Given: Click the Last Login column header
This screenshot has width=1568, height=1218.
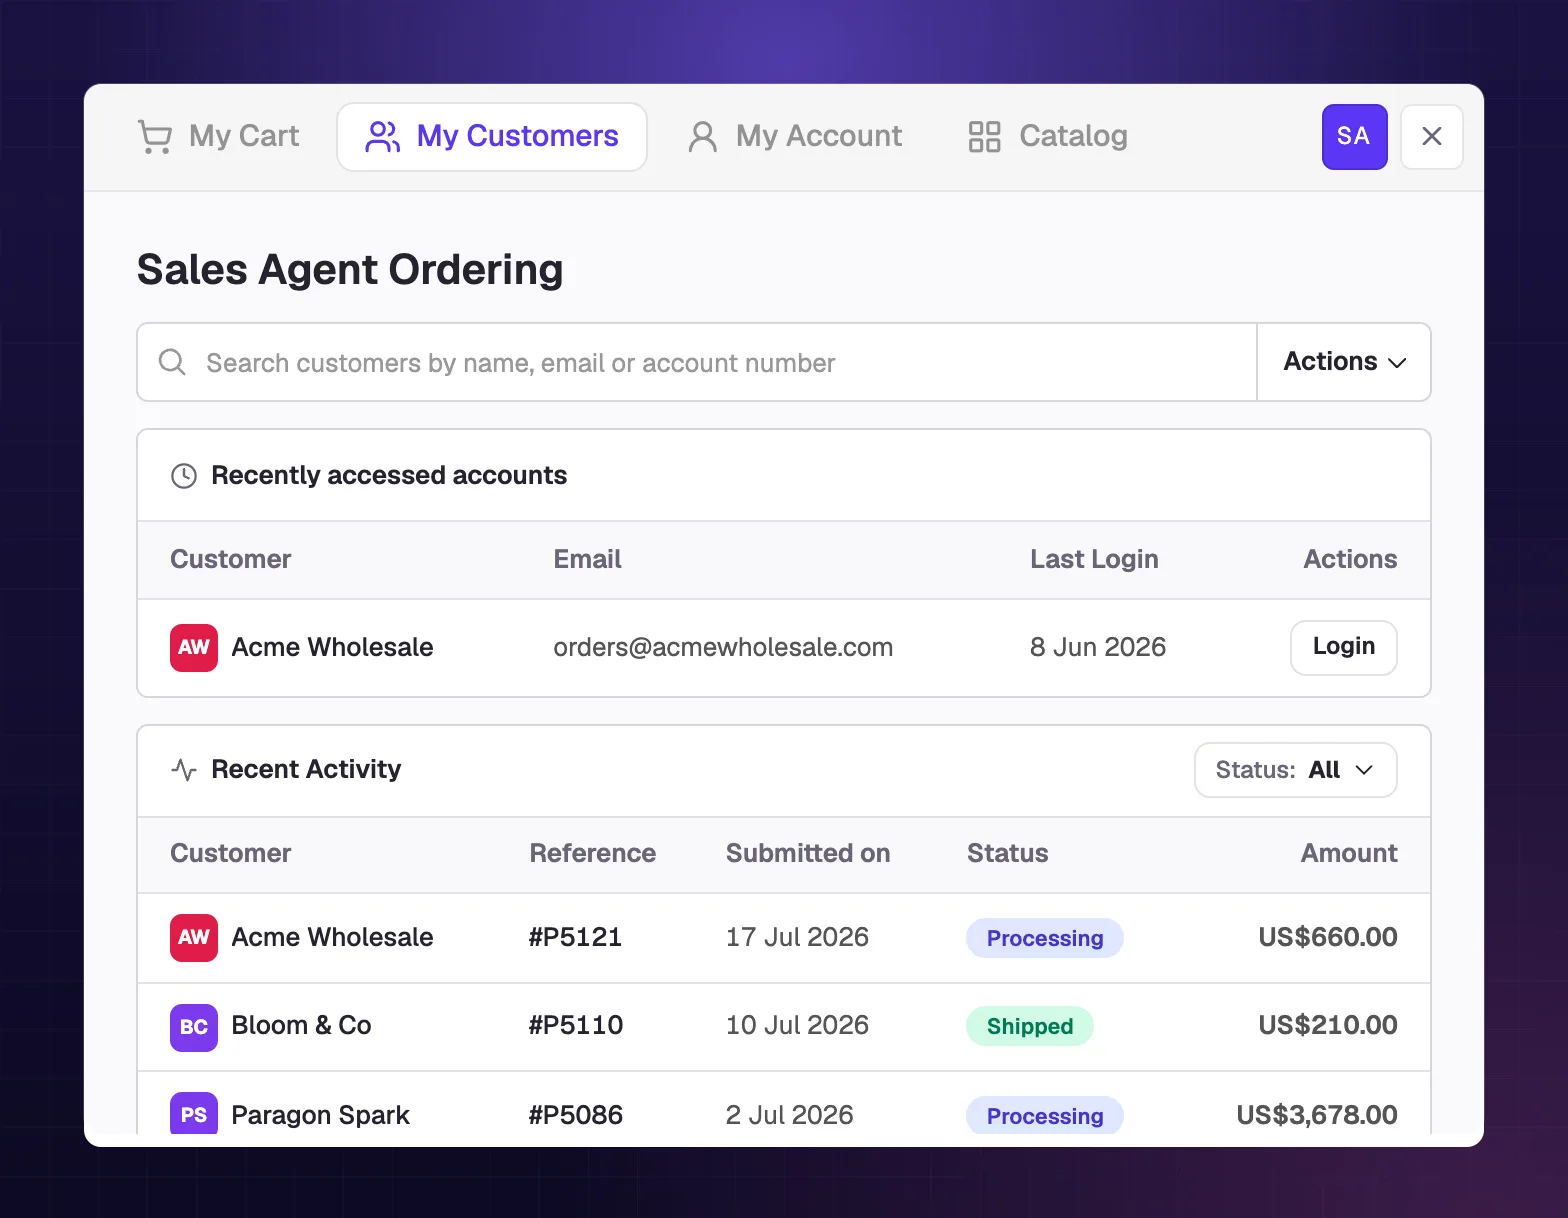Looking at the screenshot, I should [1094, 559].
